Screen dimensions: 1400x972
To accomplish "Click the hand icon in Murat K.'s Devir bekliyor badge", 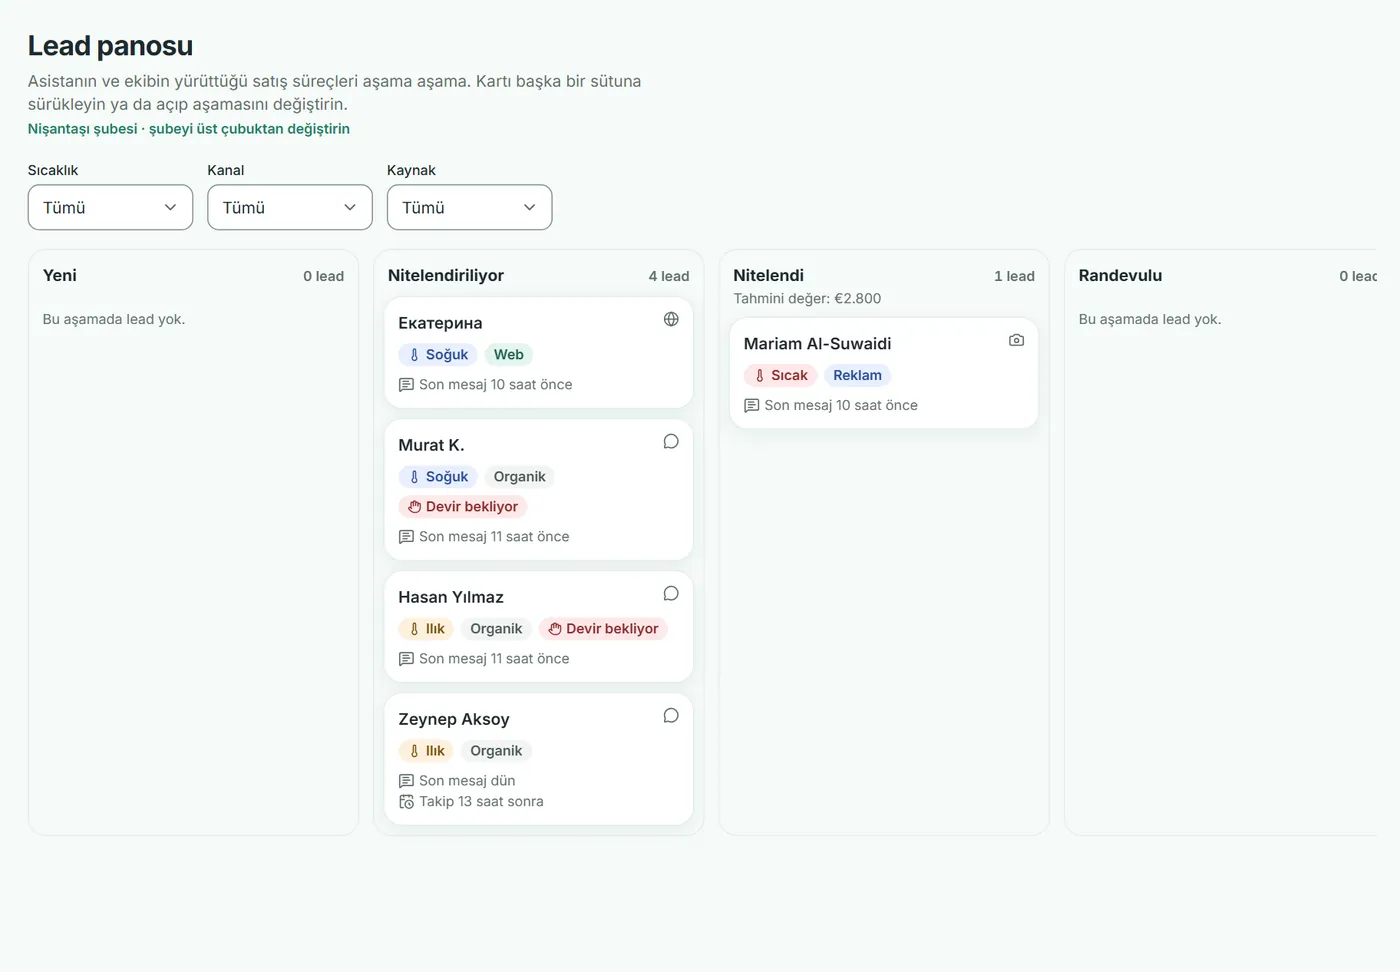I will click(x=414, y=507).
